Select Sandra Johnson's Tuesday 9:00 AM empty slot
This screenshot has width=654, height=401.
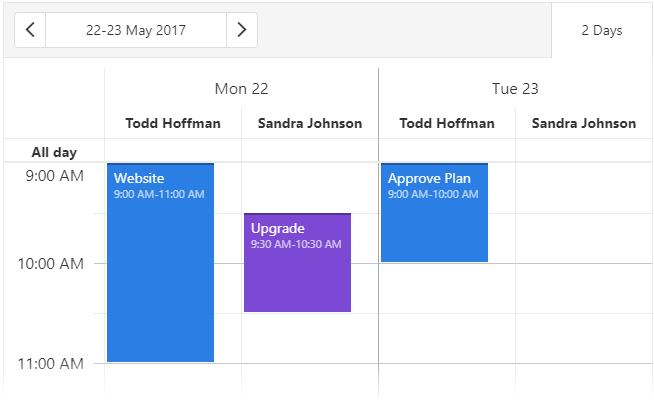coord(584,188)
